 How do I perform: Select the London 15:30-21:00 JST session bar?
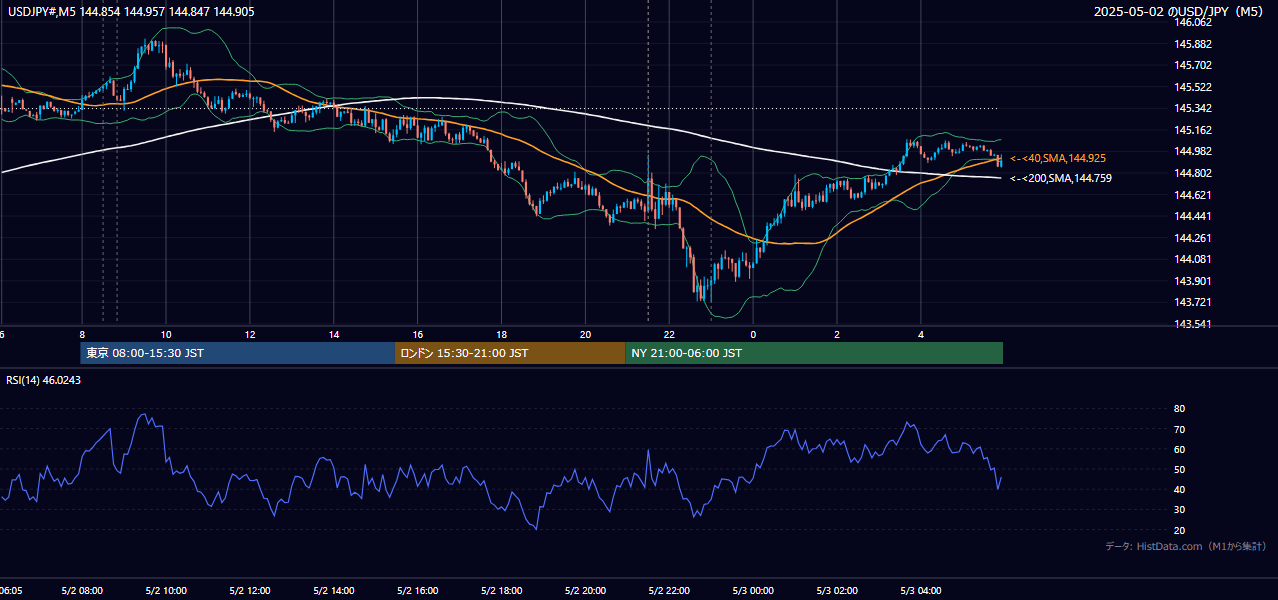510,353
